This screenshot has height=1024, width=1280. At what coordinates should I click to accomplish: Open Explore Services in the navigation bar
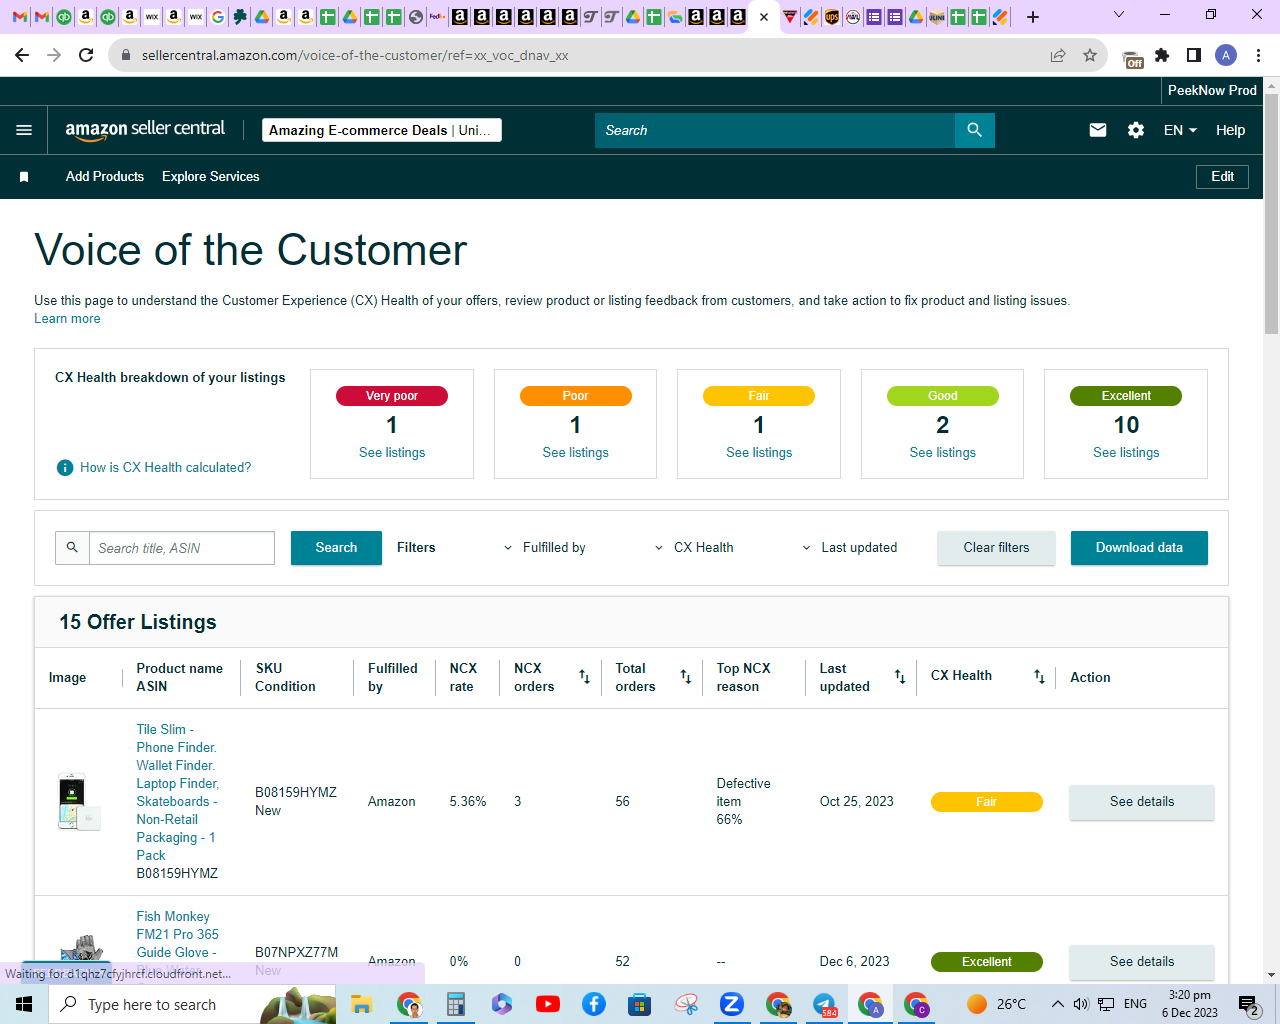[x=211, y=177]
